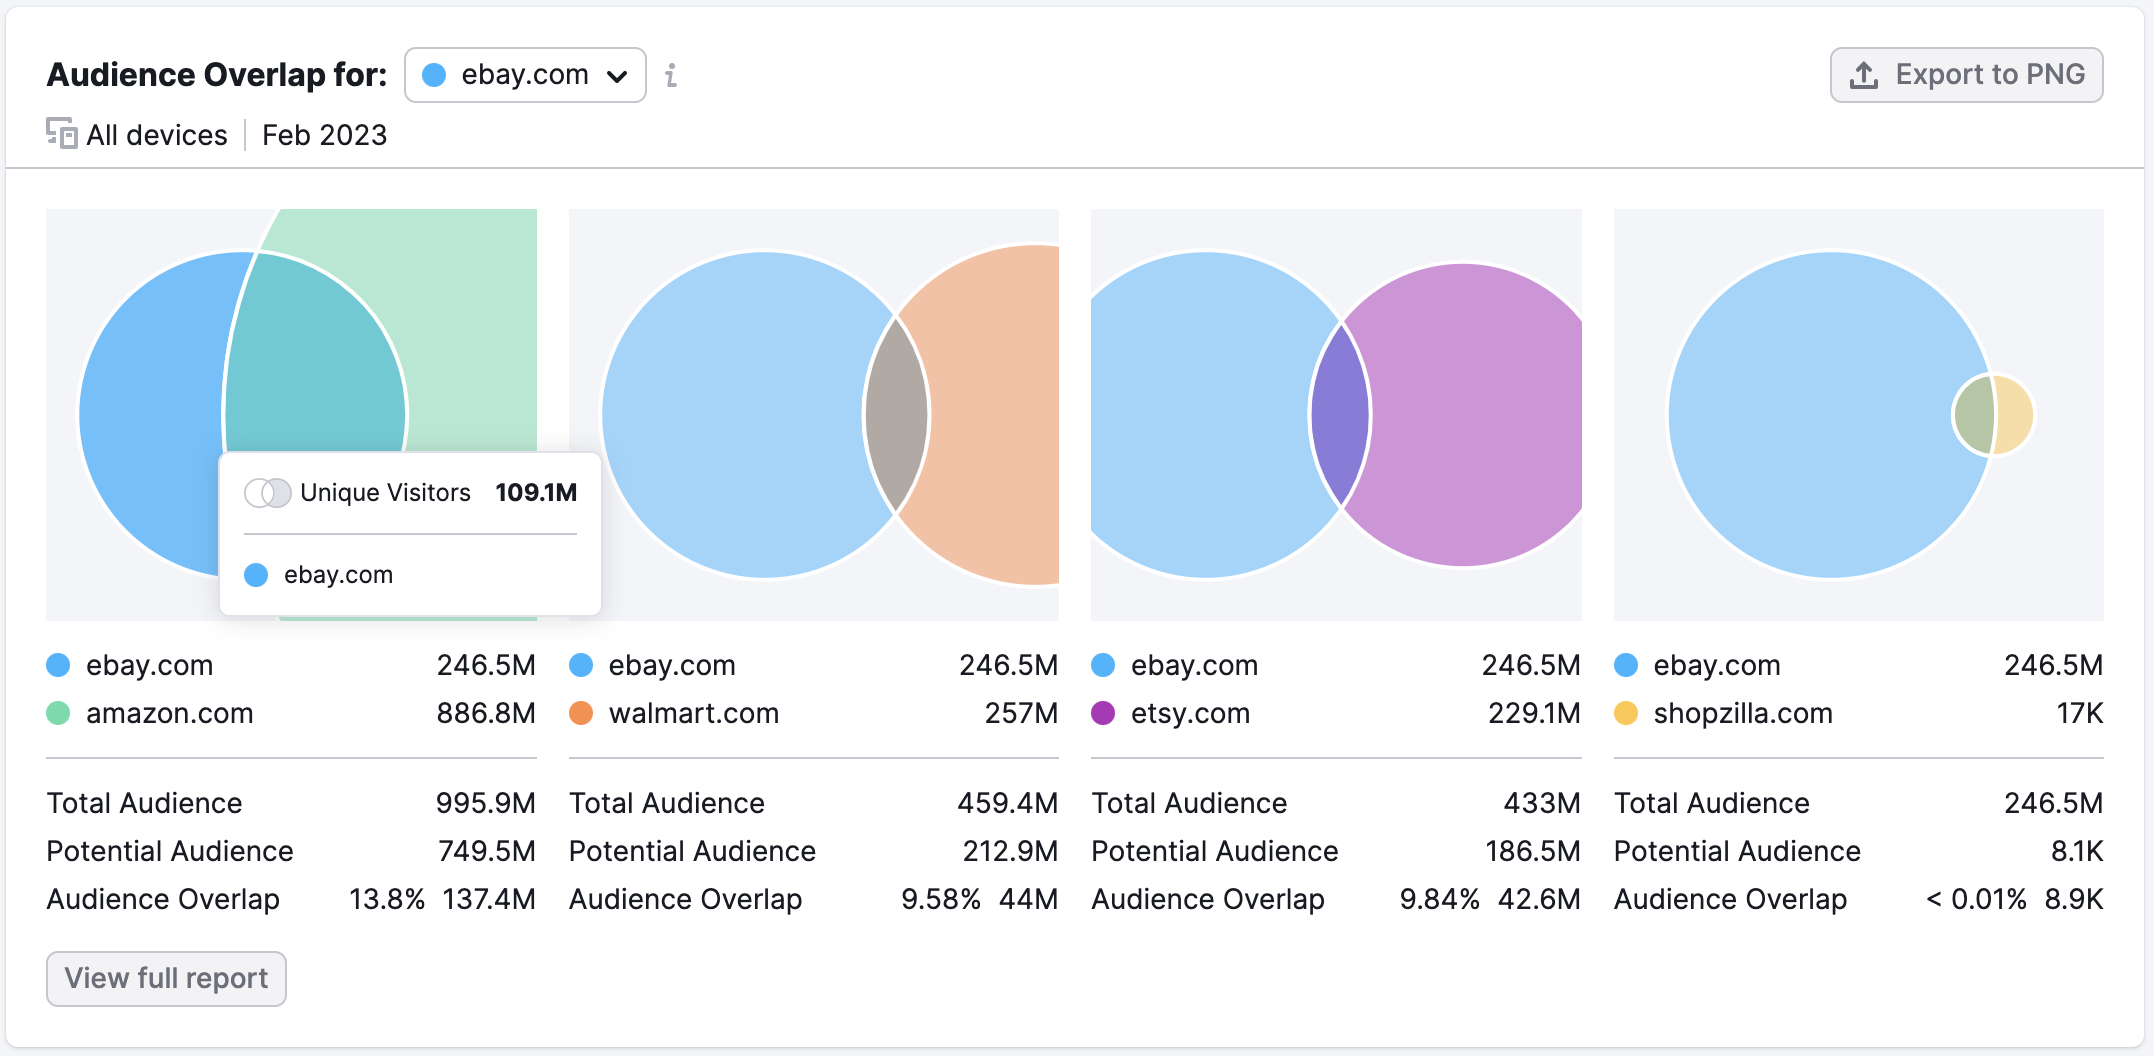The height and width of the screenshot is (1056, 2154).
Task: Open the ebay.com domain dropdown
Action: (525, 75)
